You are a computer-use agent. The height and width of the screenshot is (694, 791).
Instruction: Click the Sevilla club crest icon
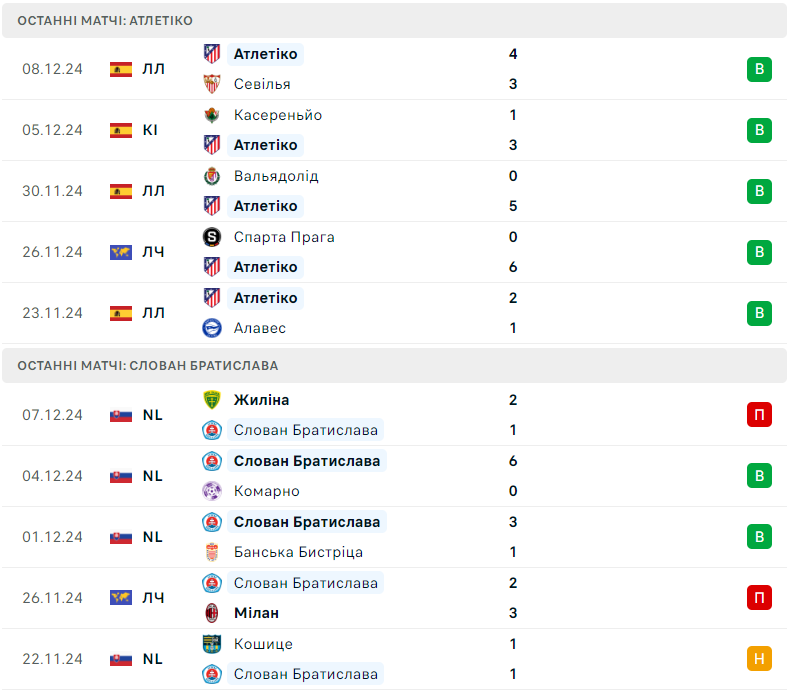pos(212,84)
